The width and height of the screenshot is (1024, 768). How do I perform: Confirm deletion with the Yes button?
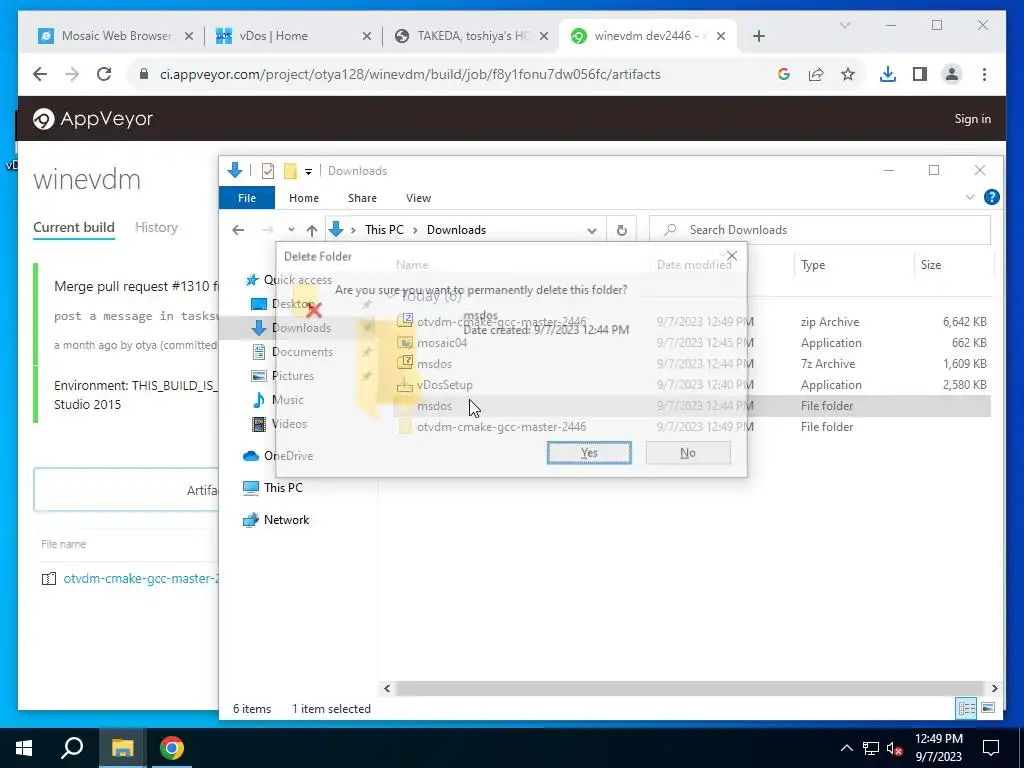(x=589, y=453)
